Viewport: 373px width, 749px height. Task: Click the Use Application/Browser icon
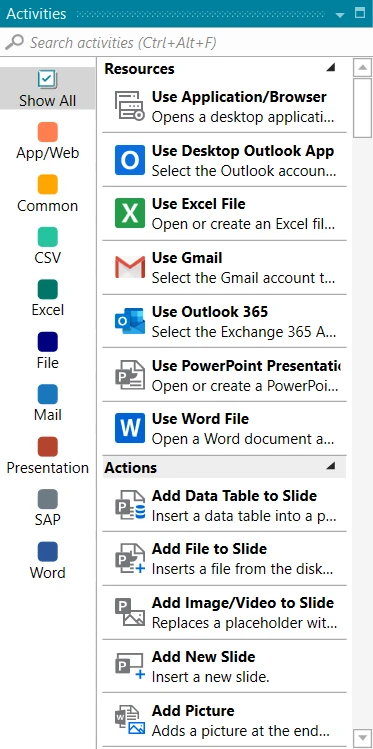130,106
